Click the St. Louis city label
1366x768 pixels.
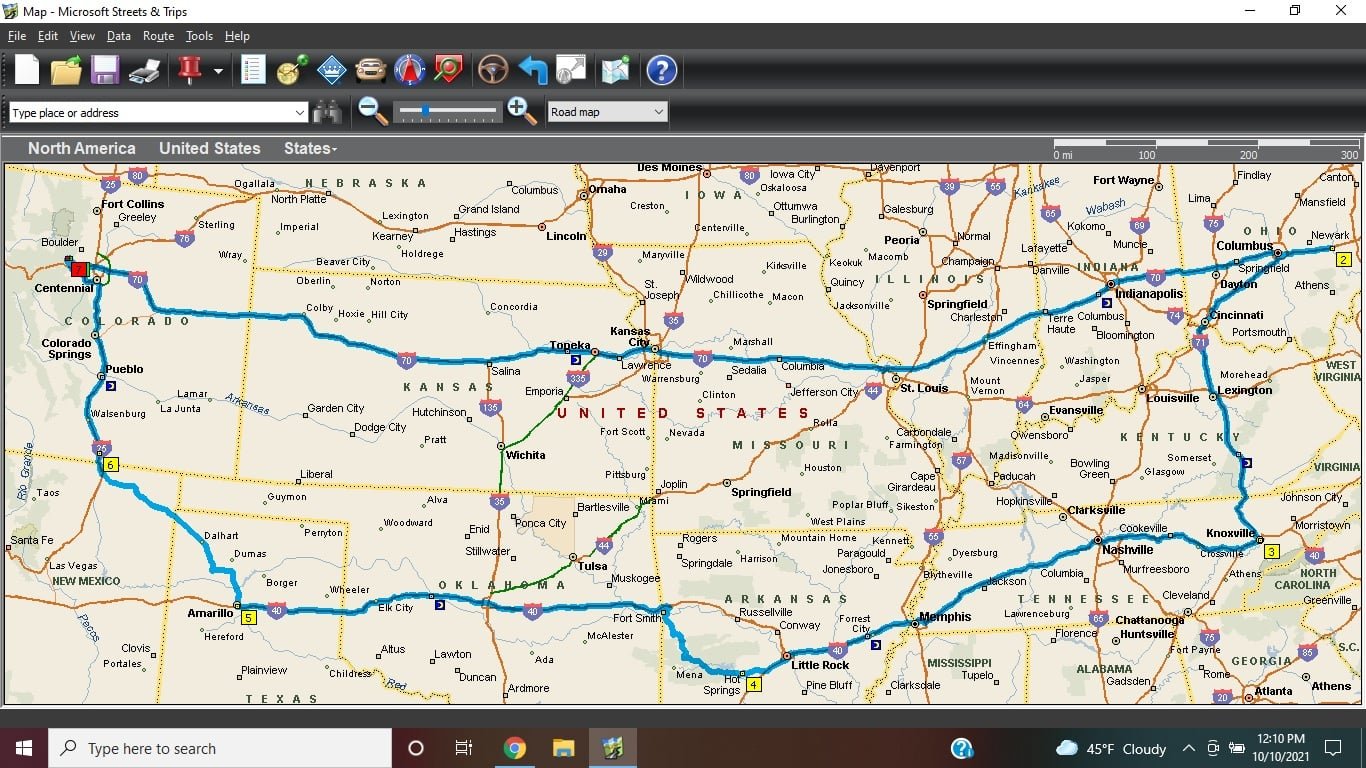[x=924, y=388]
